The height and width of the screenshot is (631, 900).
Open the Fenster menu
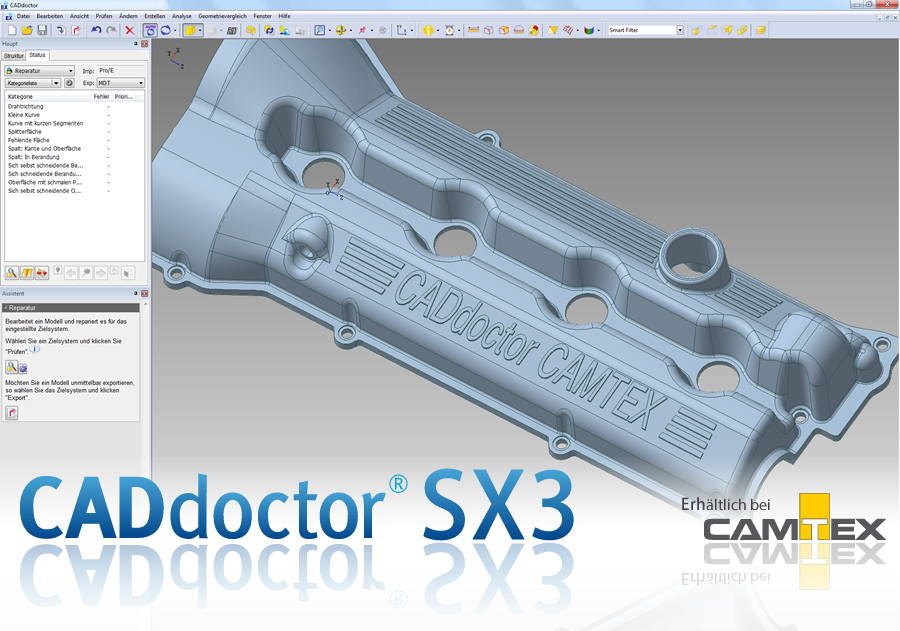coord(262,16)
